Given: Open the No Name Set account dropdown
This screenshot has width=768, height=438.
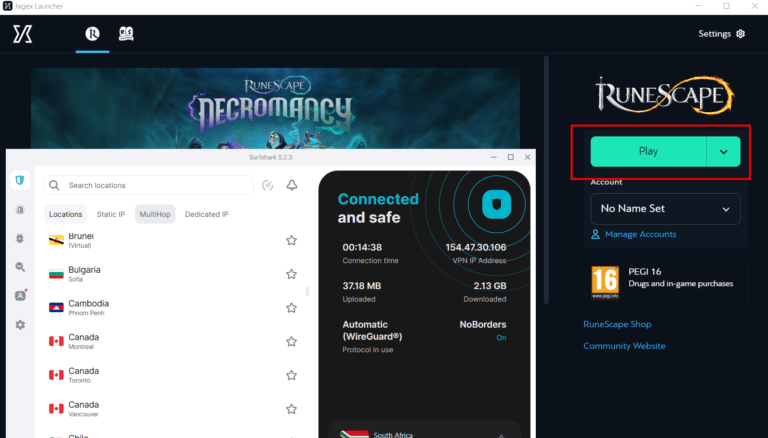Looking at the screenshot, I should pos(665,209).
